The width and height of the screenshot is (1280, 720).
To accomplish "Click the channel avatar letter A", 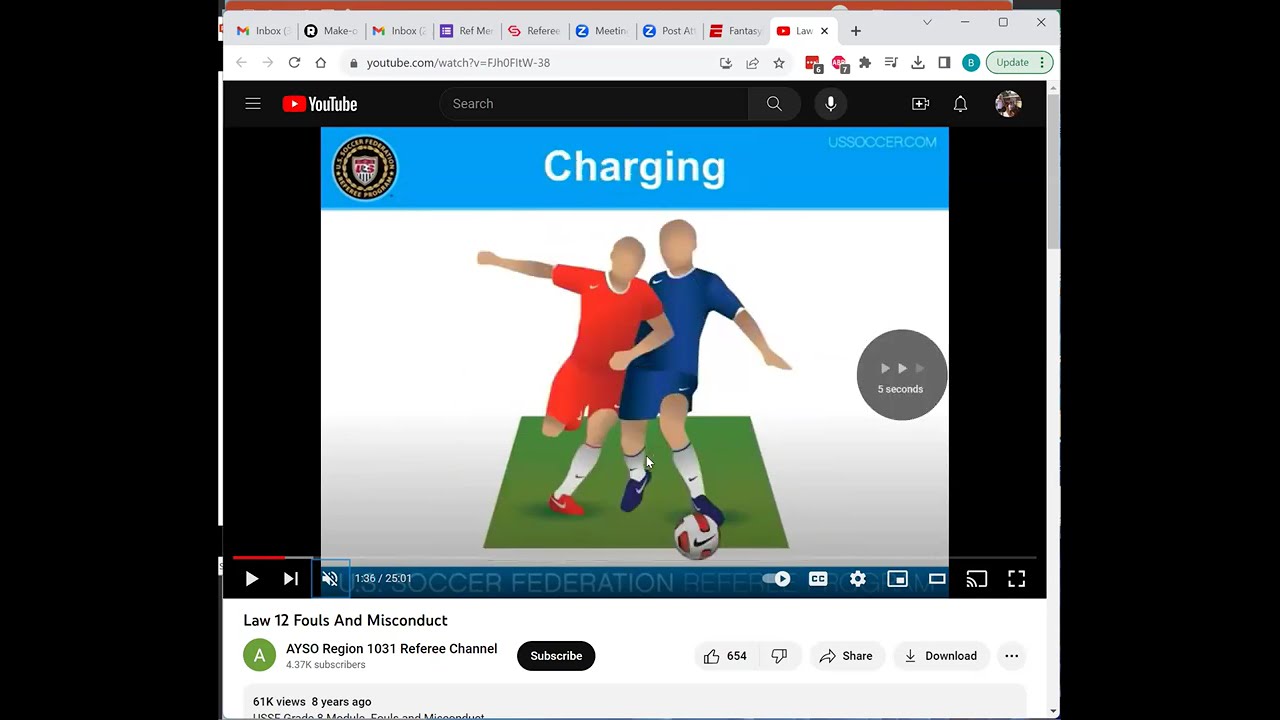I will [259, 656].
